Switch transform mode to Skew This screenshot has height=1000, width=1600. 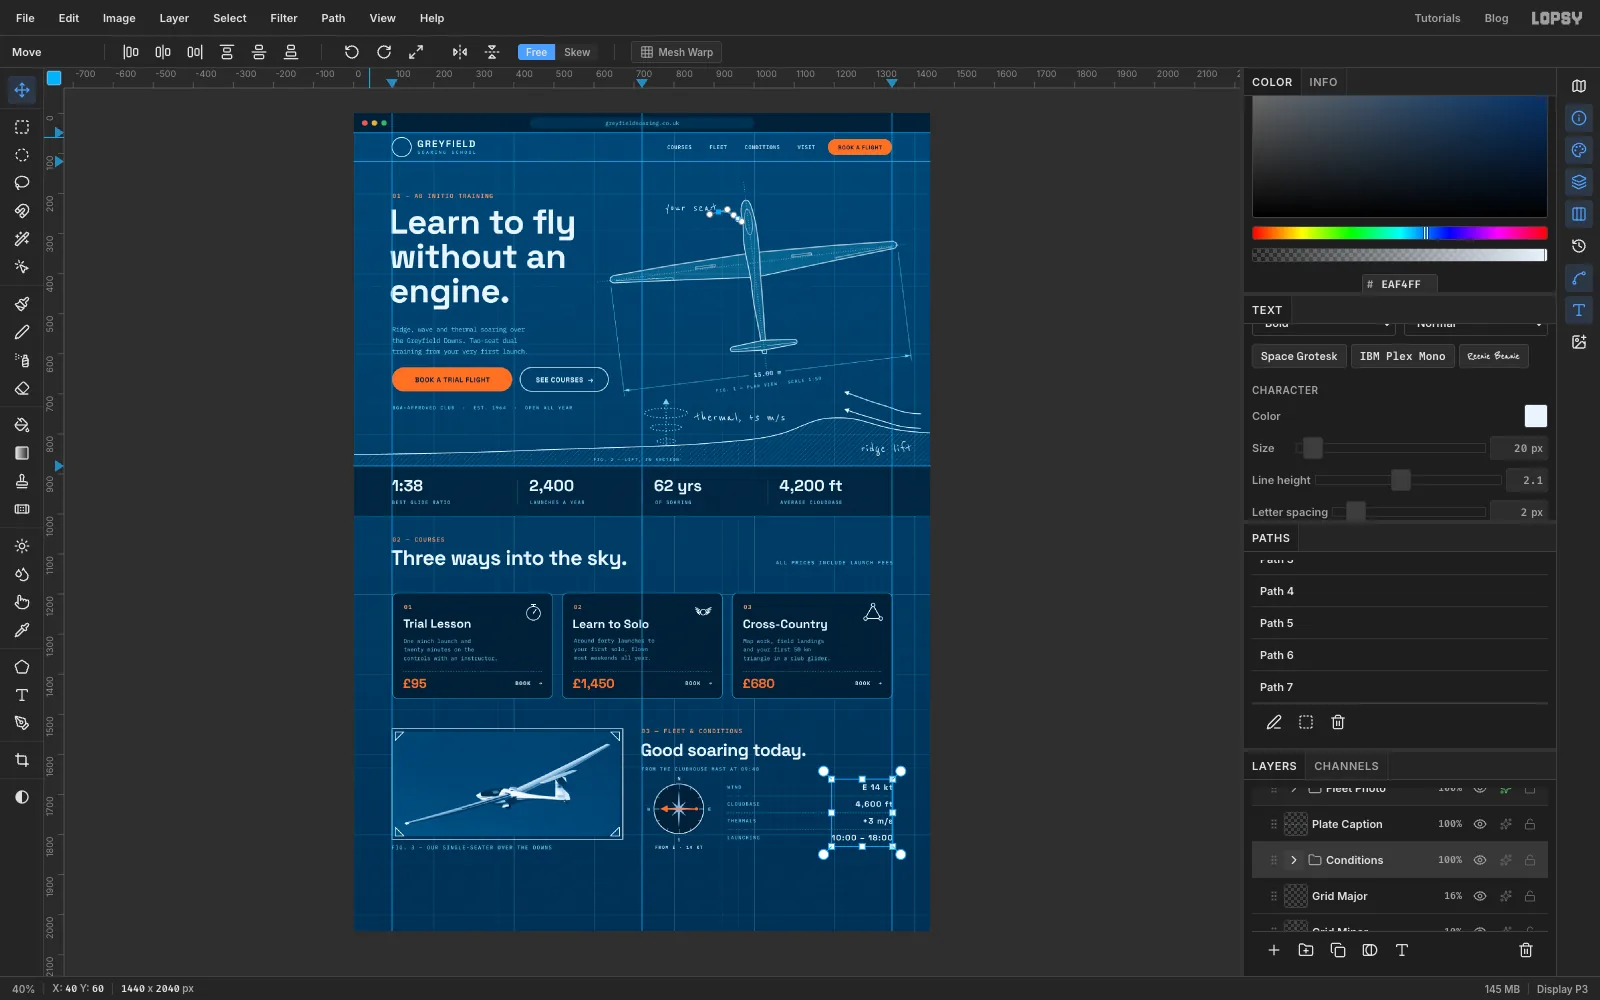pos(577,52)
